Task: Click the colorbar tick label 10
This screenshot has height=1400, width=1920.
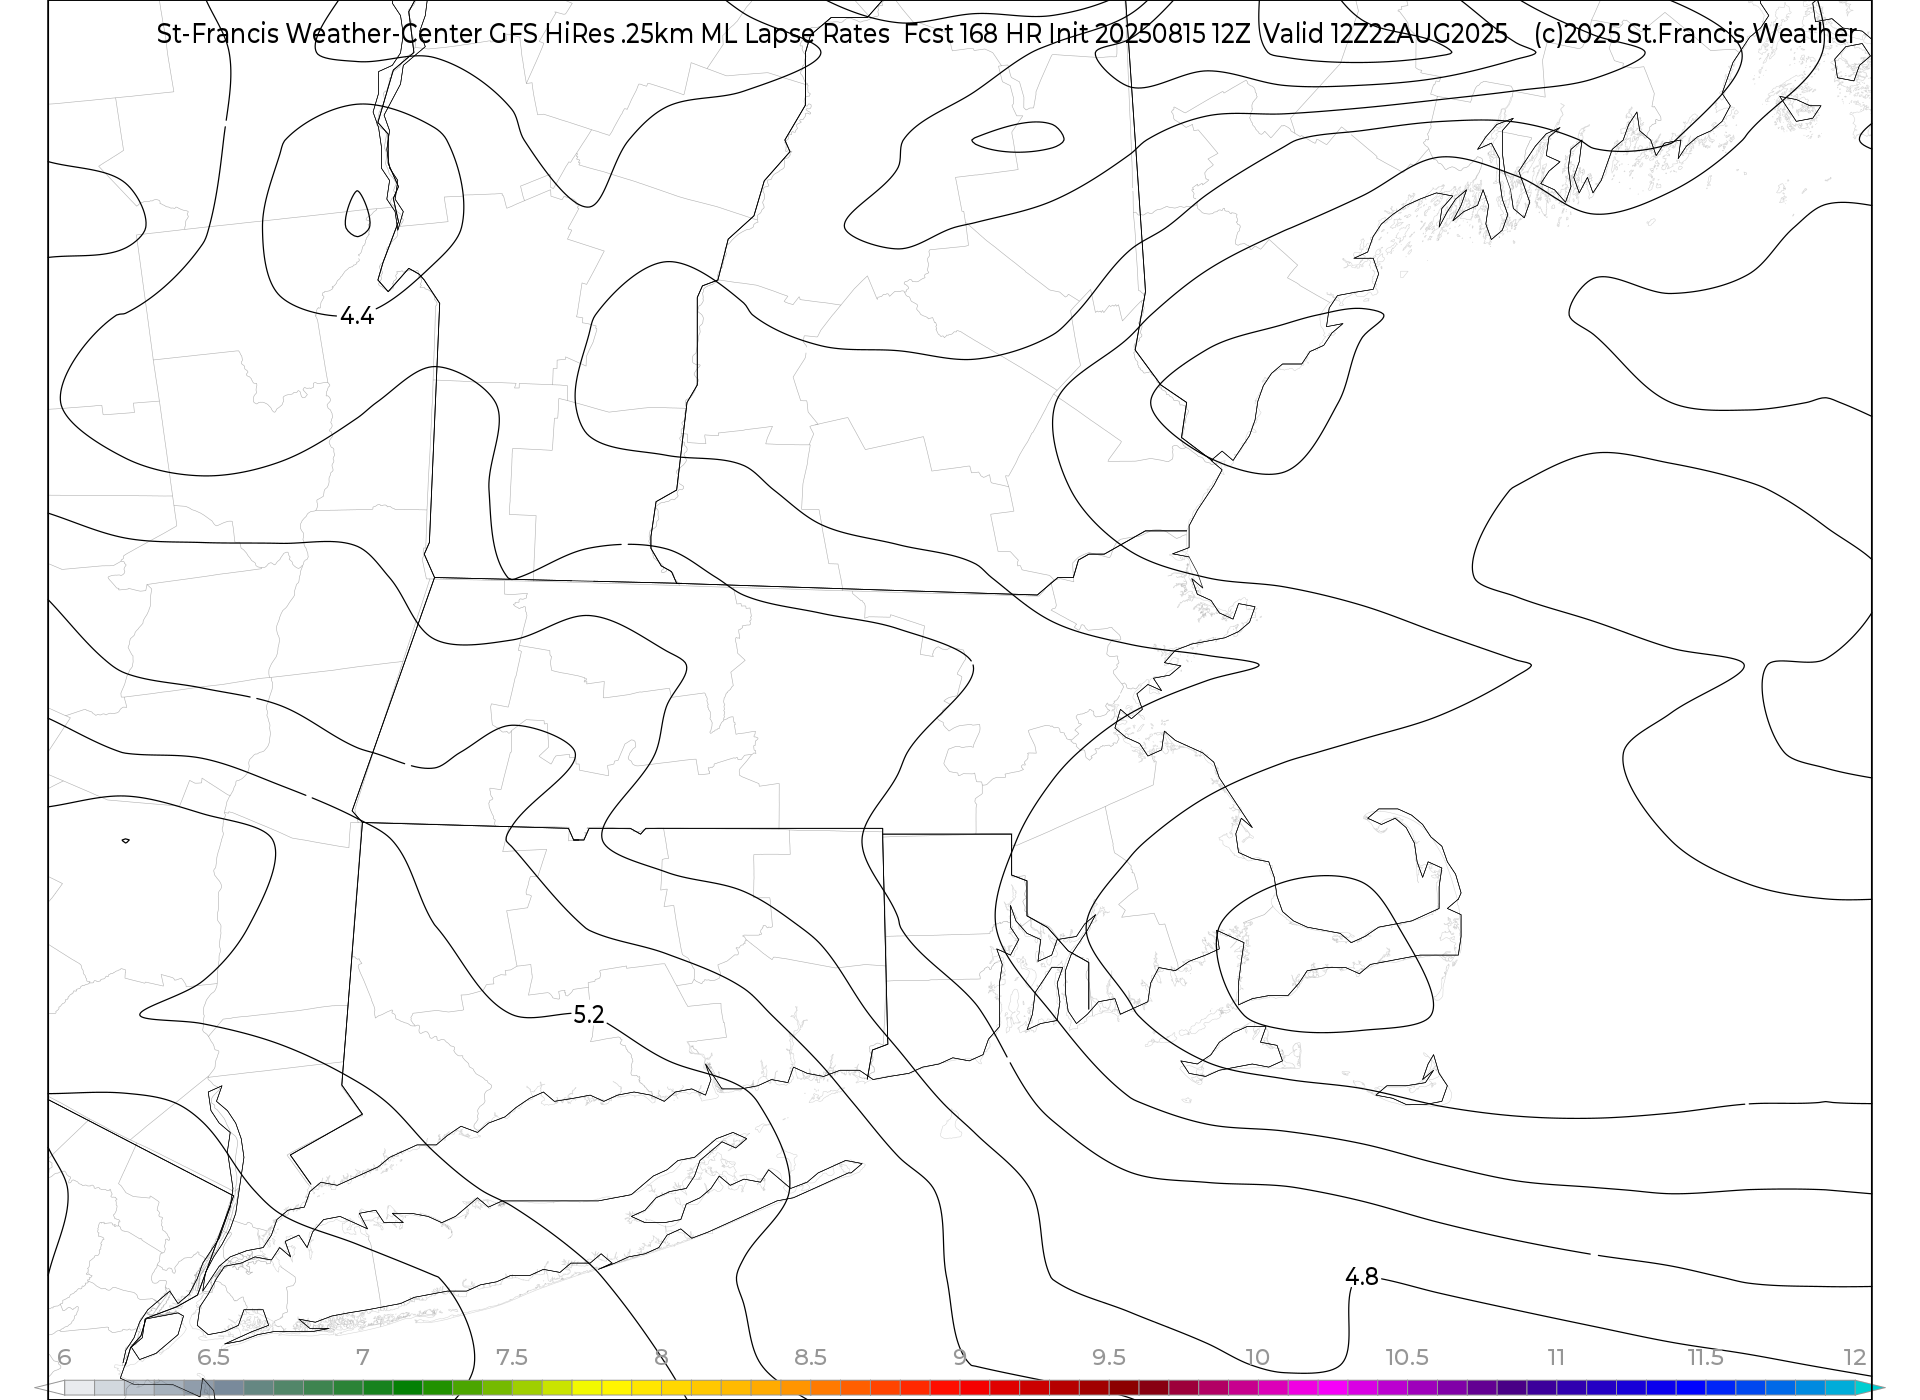Action: point(1257,1358)
